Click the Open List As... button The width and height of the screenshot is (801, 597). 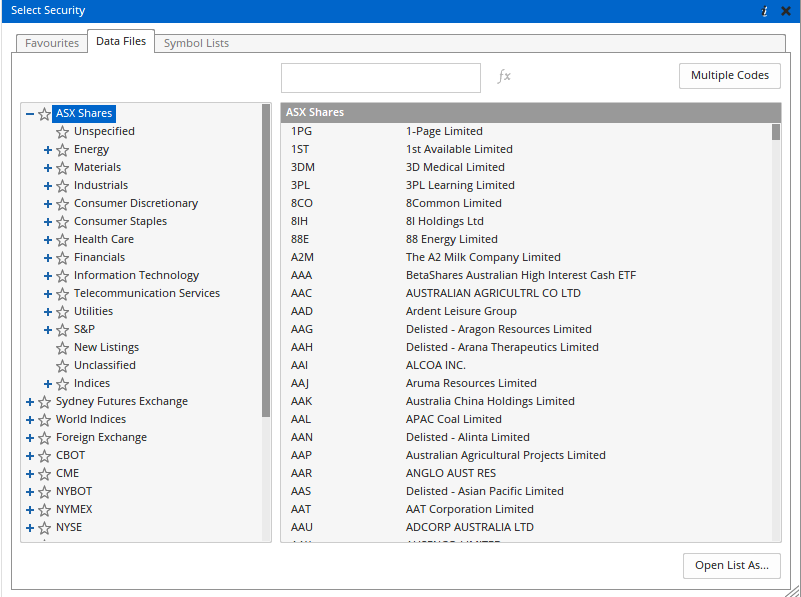[x=732, y=565]
